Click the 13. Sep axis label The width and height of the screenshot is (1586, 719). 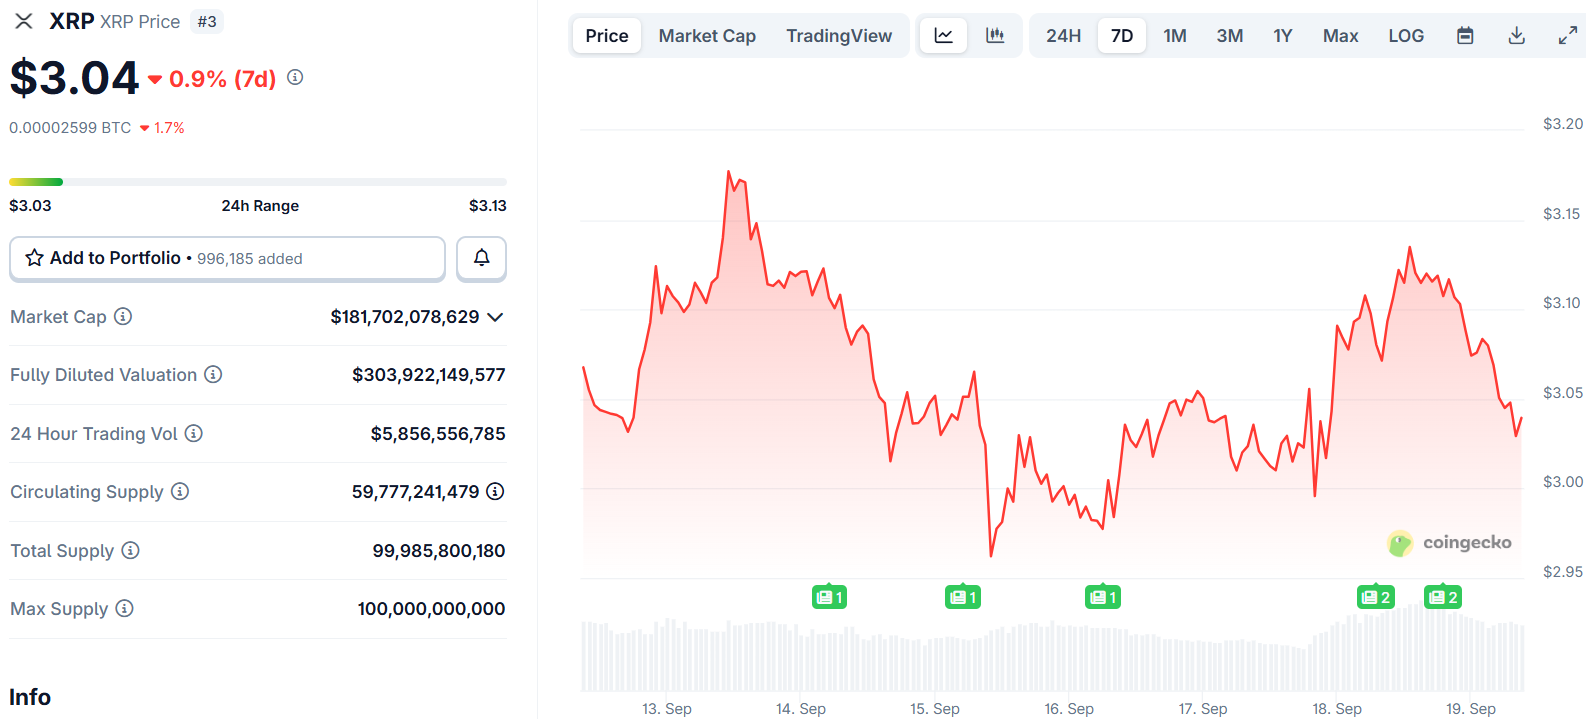(x=667, y=708)
